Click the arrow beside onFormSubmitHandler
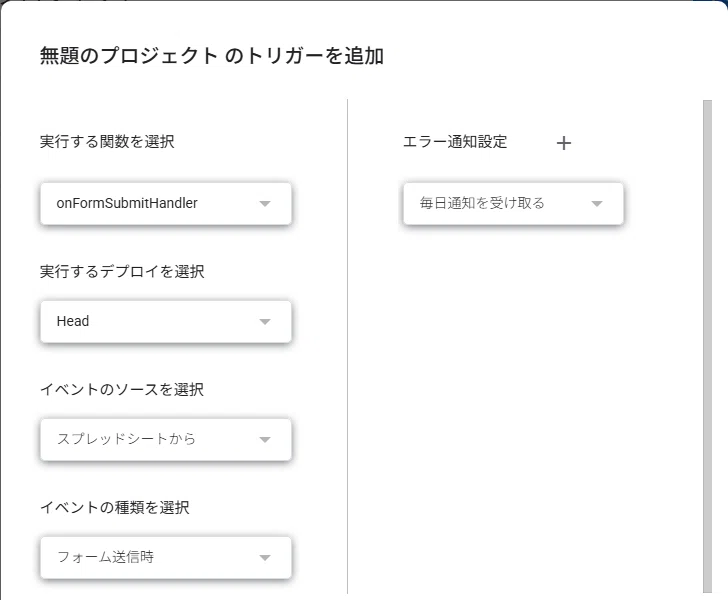Screen dimensions: 728x600 pyautogui.click(x=265, y=203)
